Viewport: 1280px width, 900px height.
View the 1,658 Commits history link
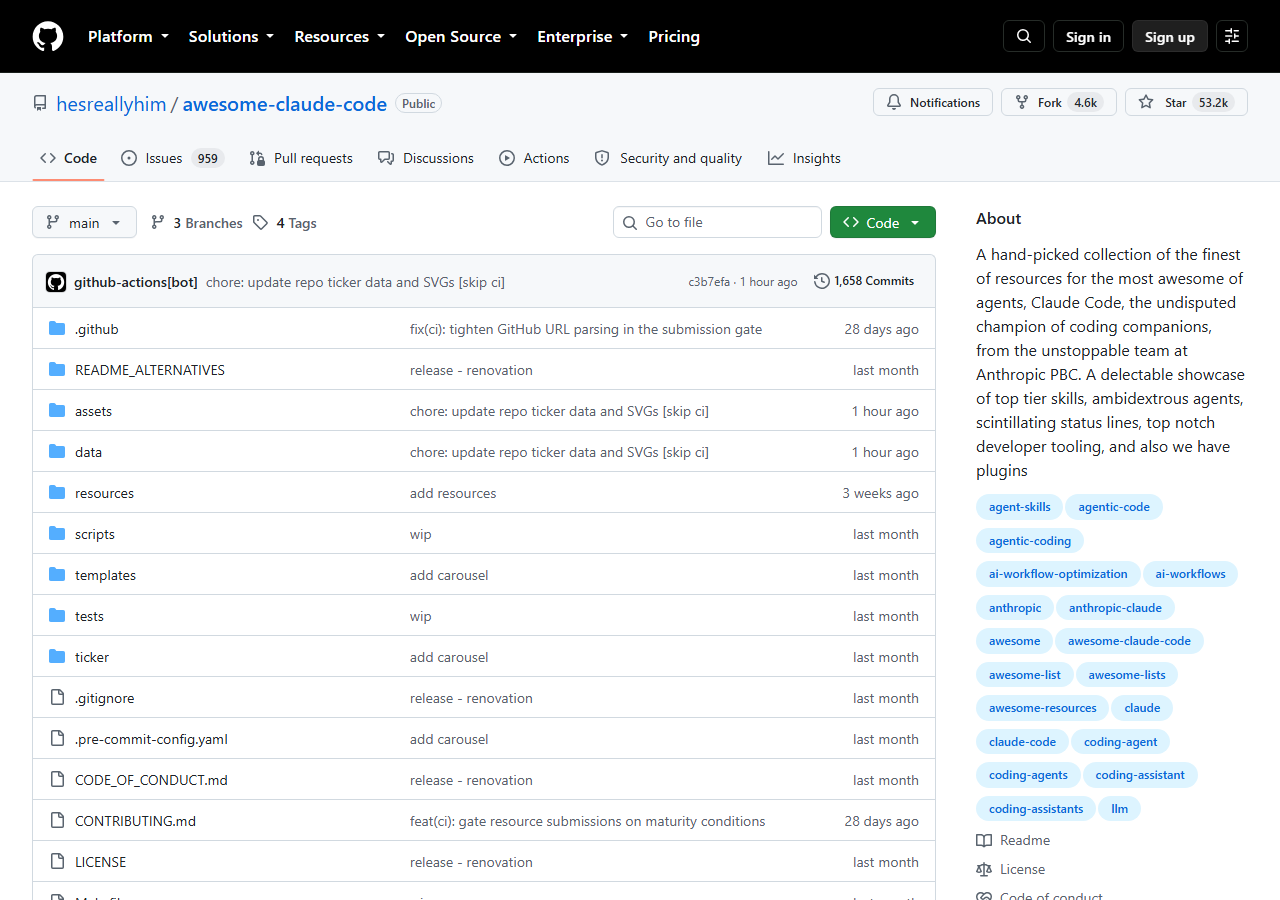click(x=864, y=281)
